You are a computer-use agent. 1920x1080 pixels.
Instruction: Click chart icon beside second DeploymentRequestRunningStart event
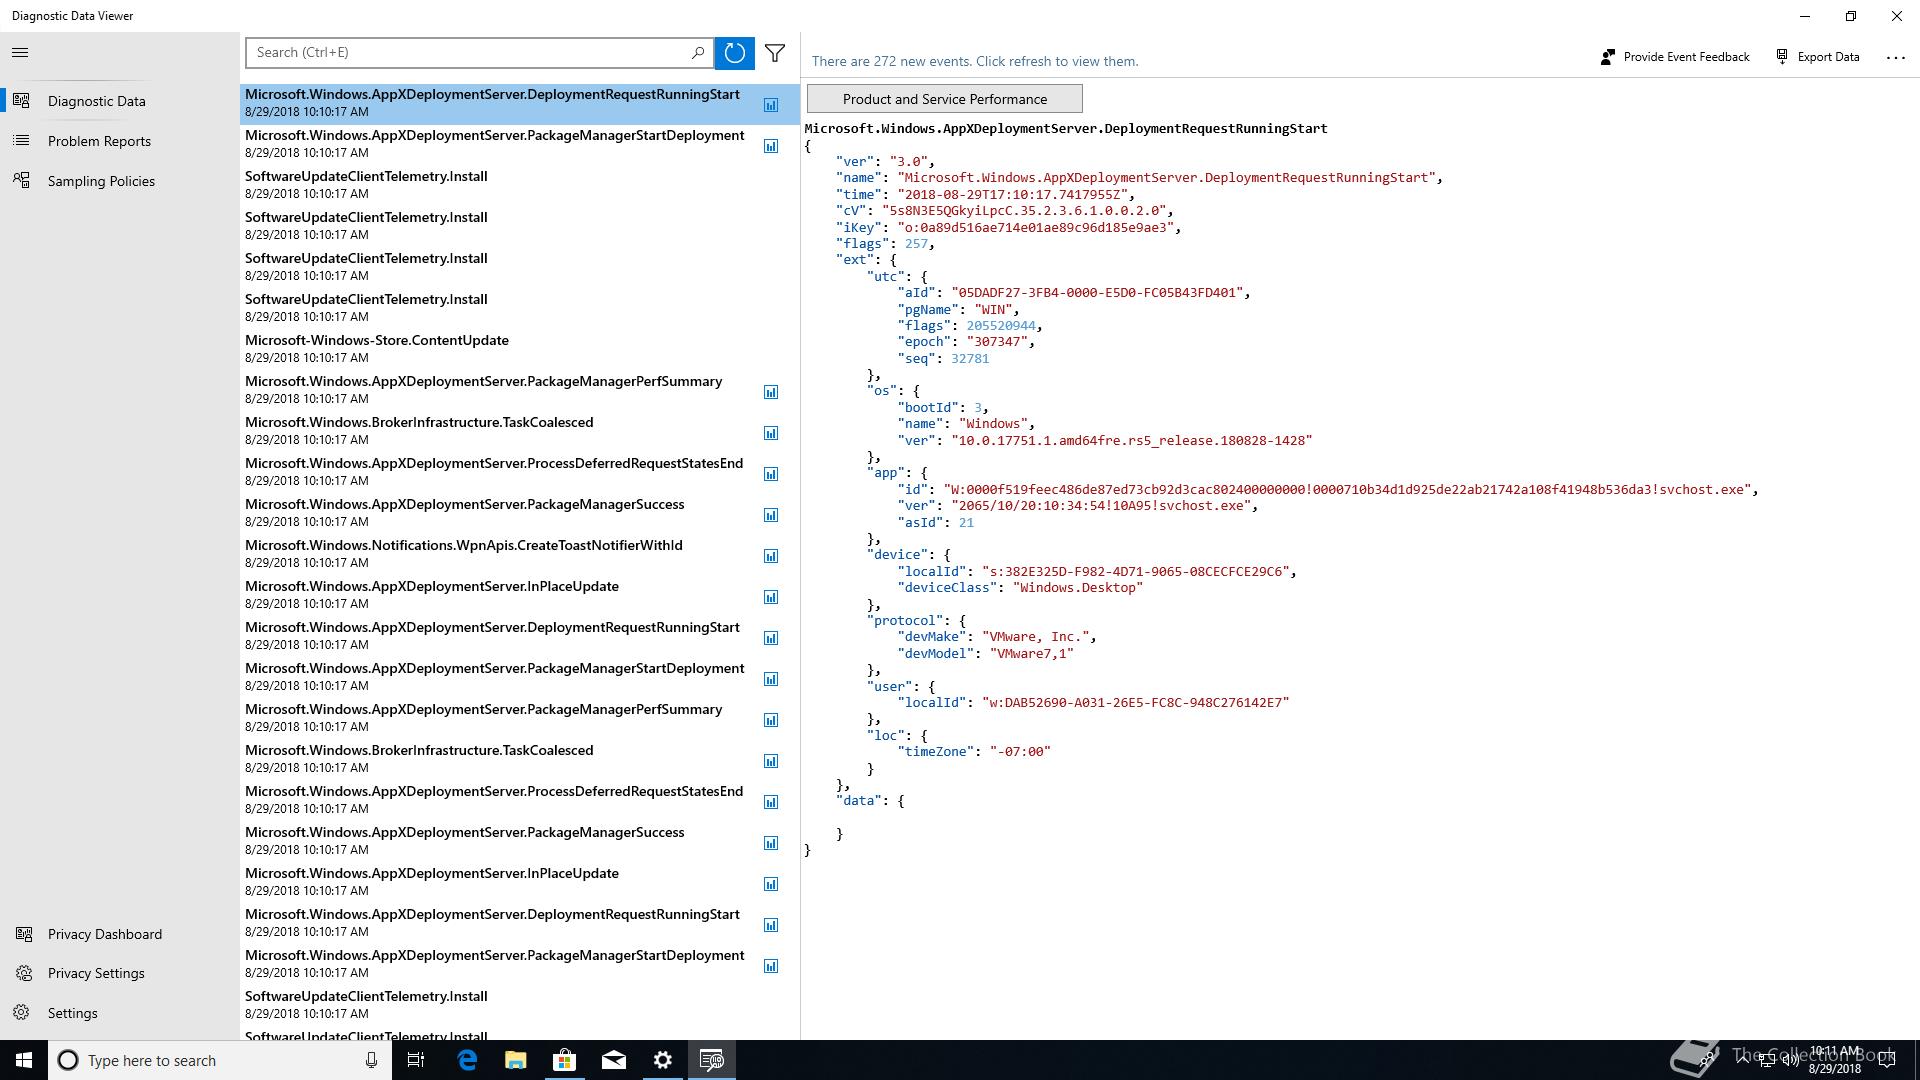(771, 638)
